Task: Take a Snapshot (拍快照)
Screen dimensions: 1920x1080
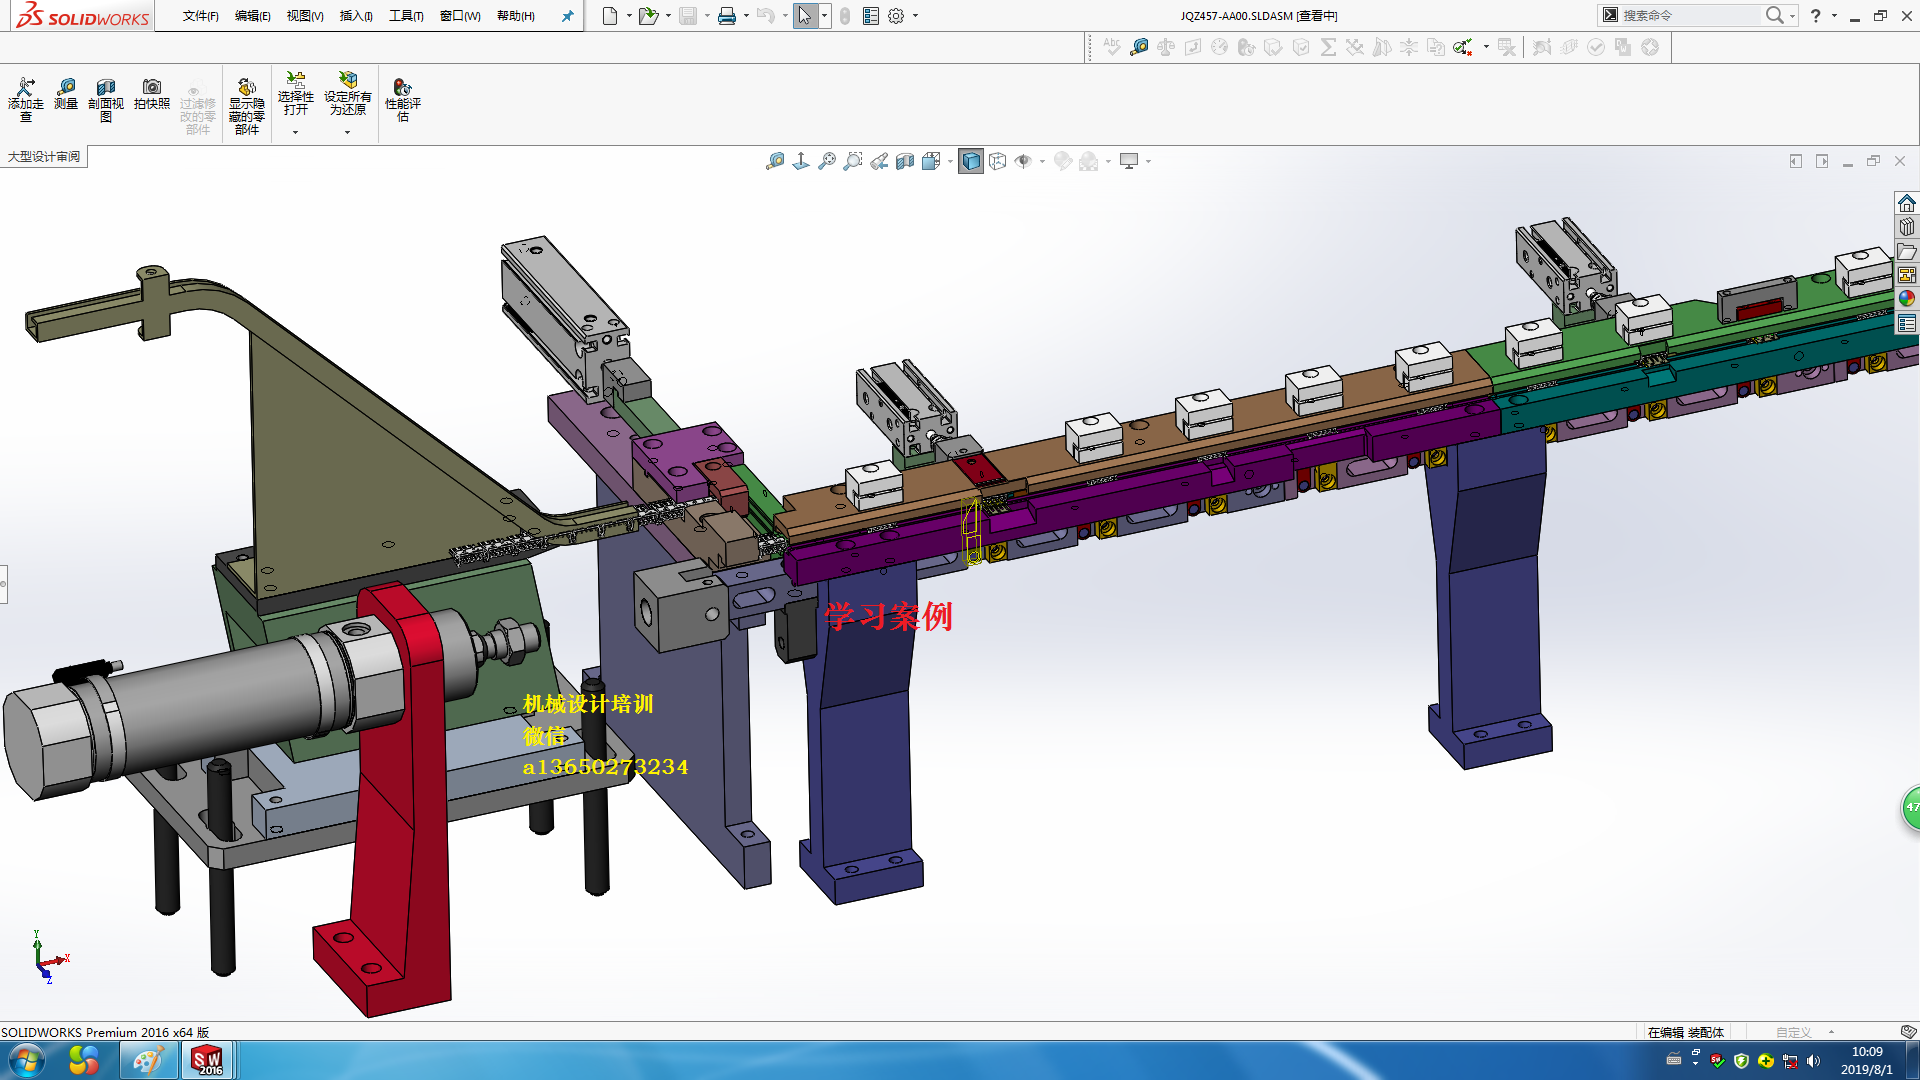Action: (x=152, y=95)
